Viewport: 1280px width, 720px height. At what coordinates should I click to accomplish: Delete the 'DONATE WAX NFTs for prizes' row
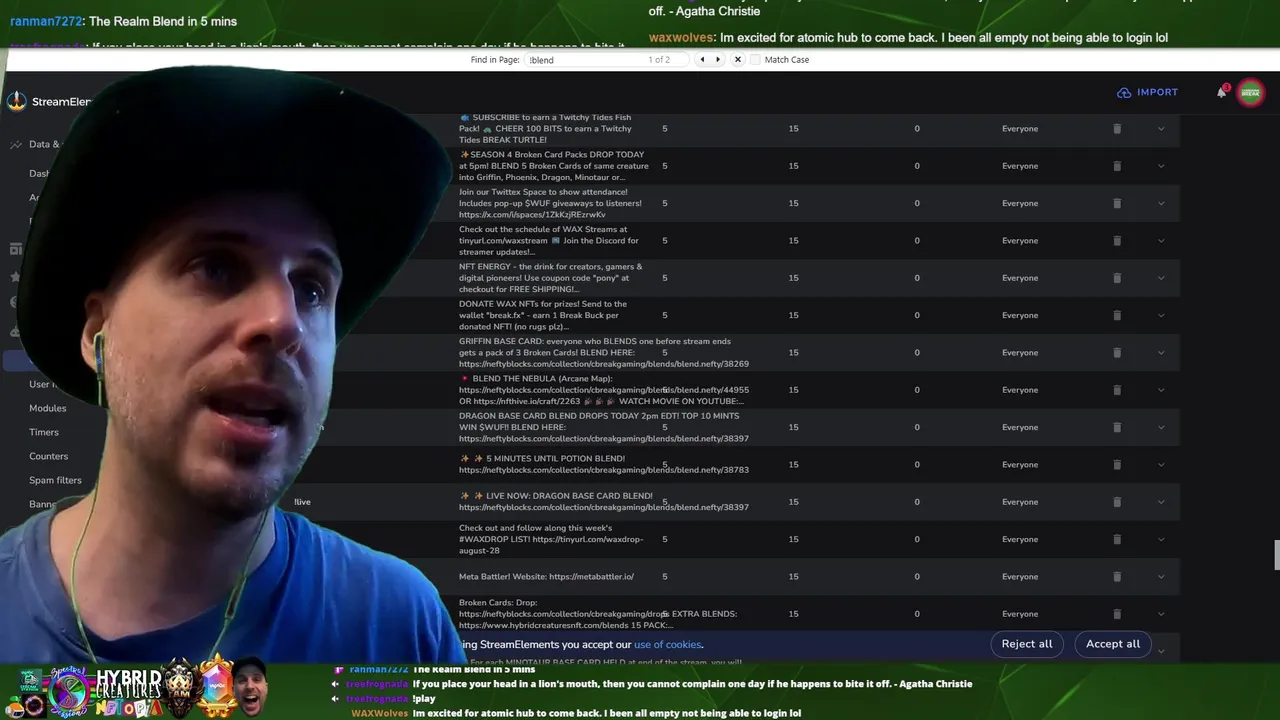click(x=1117, y=315)
